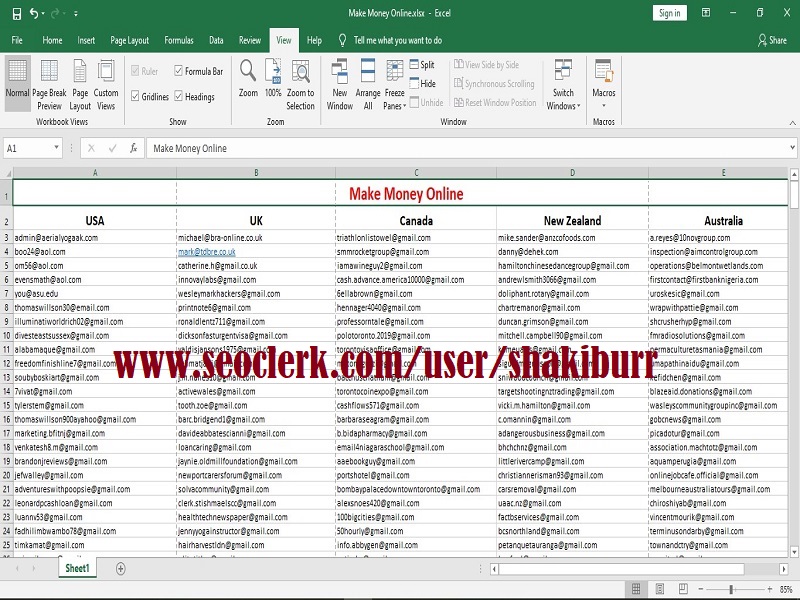
Task: Switch to Normal workbook view
Action: coord(17,83)
